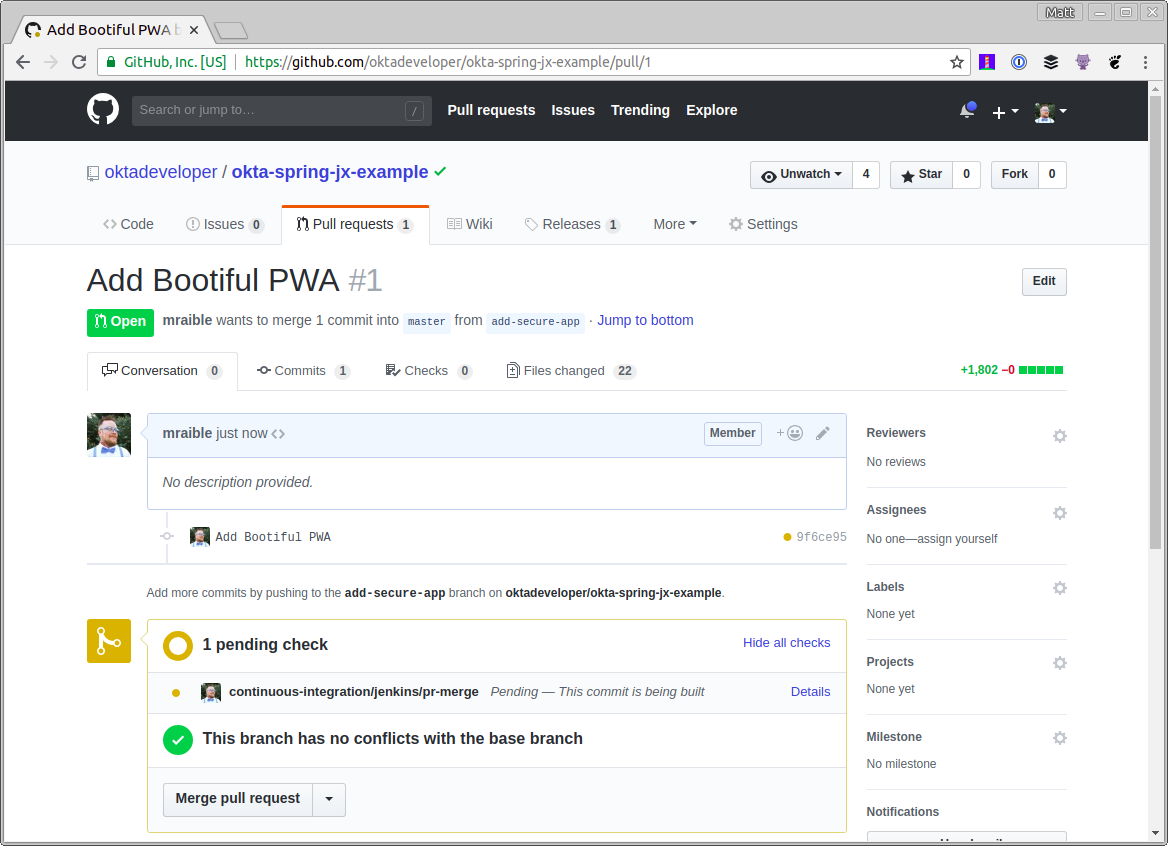Add emoji reaction to comment
1168x846 pixels.
pos(790,433)
